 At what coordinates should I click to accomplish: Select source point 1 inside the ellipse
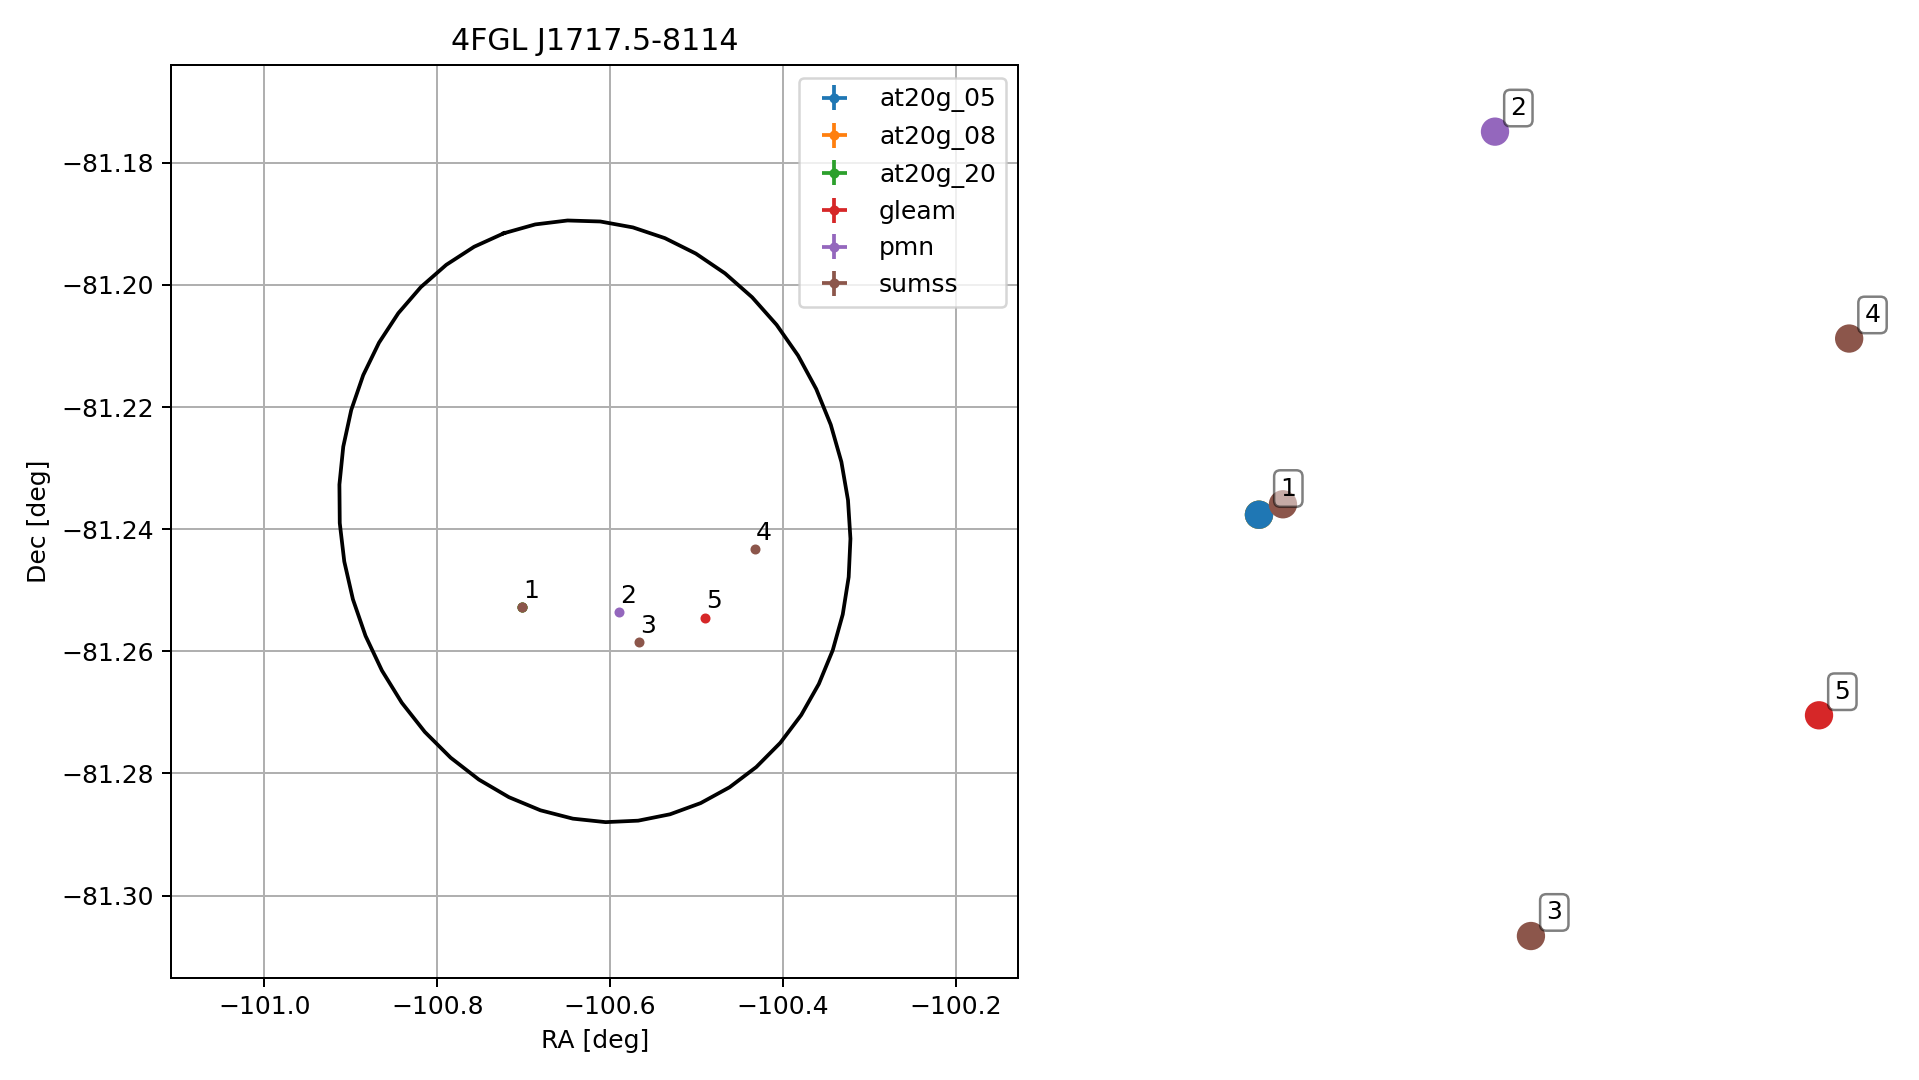(522, 607)
